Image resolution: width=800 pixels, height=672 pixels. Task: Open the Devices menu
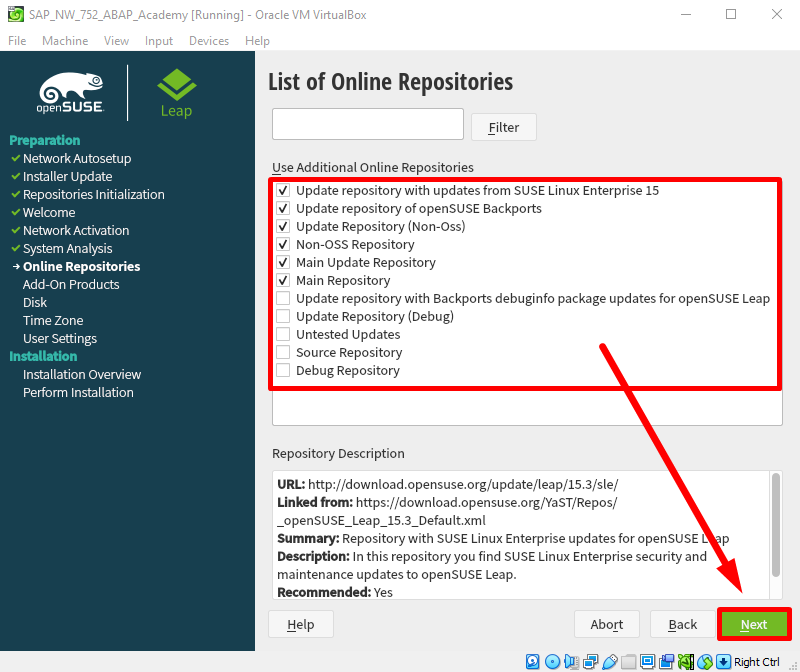(x=209, y=41)
